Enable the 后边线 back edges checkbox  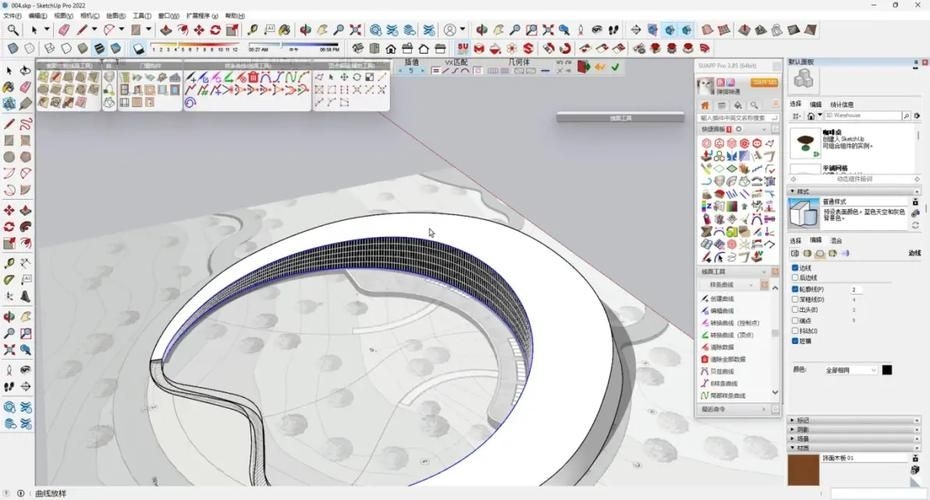click(x=795, y=278)
